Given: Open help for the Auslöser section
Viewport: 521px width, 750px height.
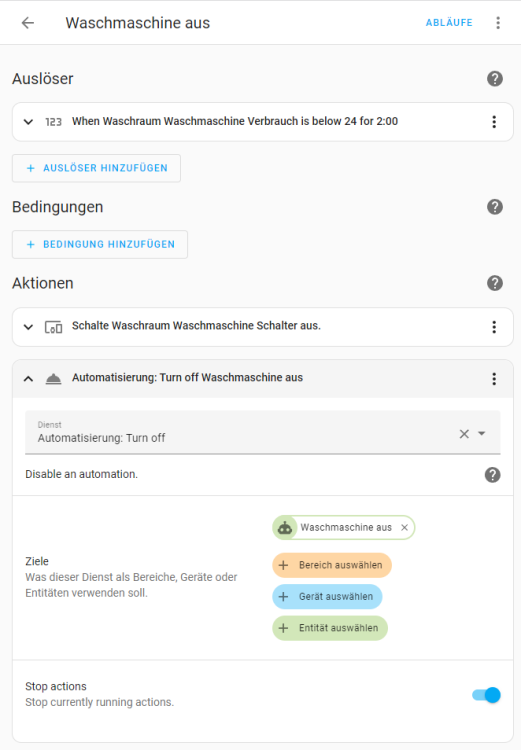Looking at the screenshot, I should pyautogui.click(x=495, y=78).
